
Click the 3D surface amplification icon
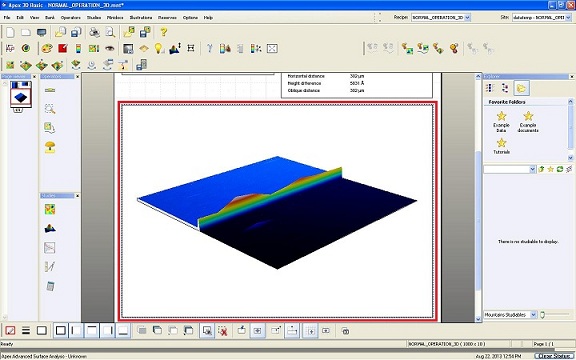(175, 48)
